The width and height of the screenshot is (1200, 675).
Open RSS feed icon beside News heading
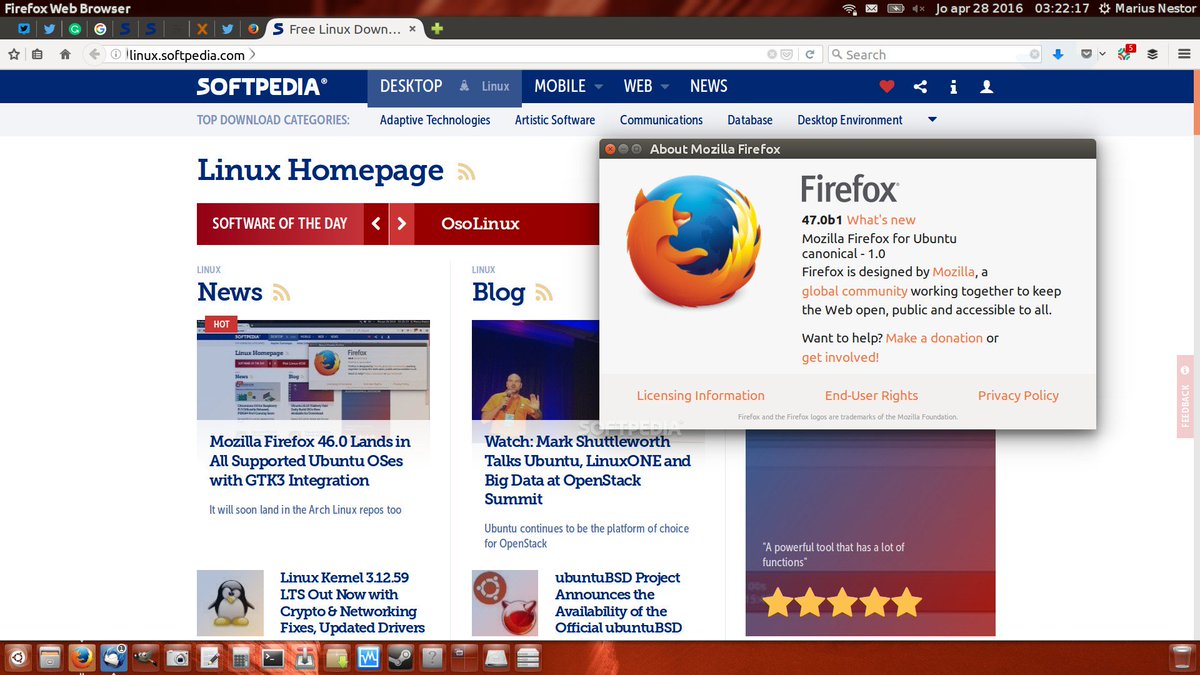coord(281,293)
